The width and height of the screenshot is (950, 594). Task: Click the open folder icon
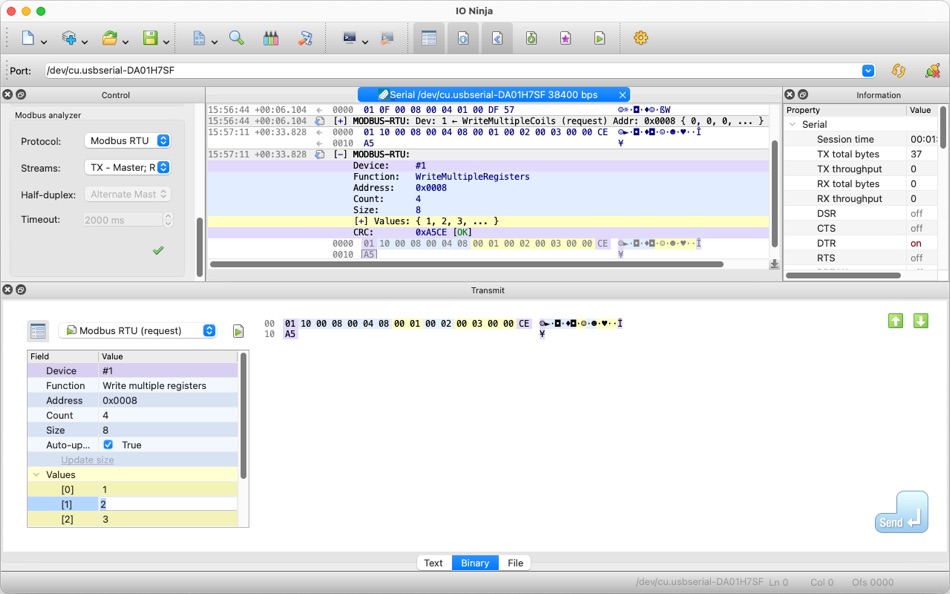coord(110,38)
